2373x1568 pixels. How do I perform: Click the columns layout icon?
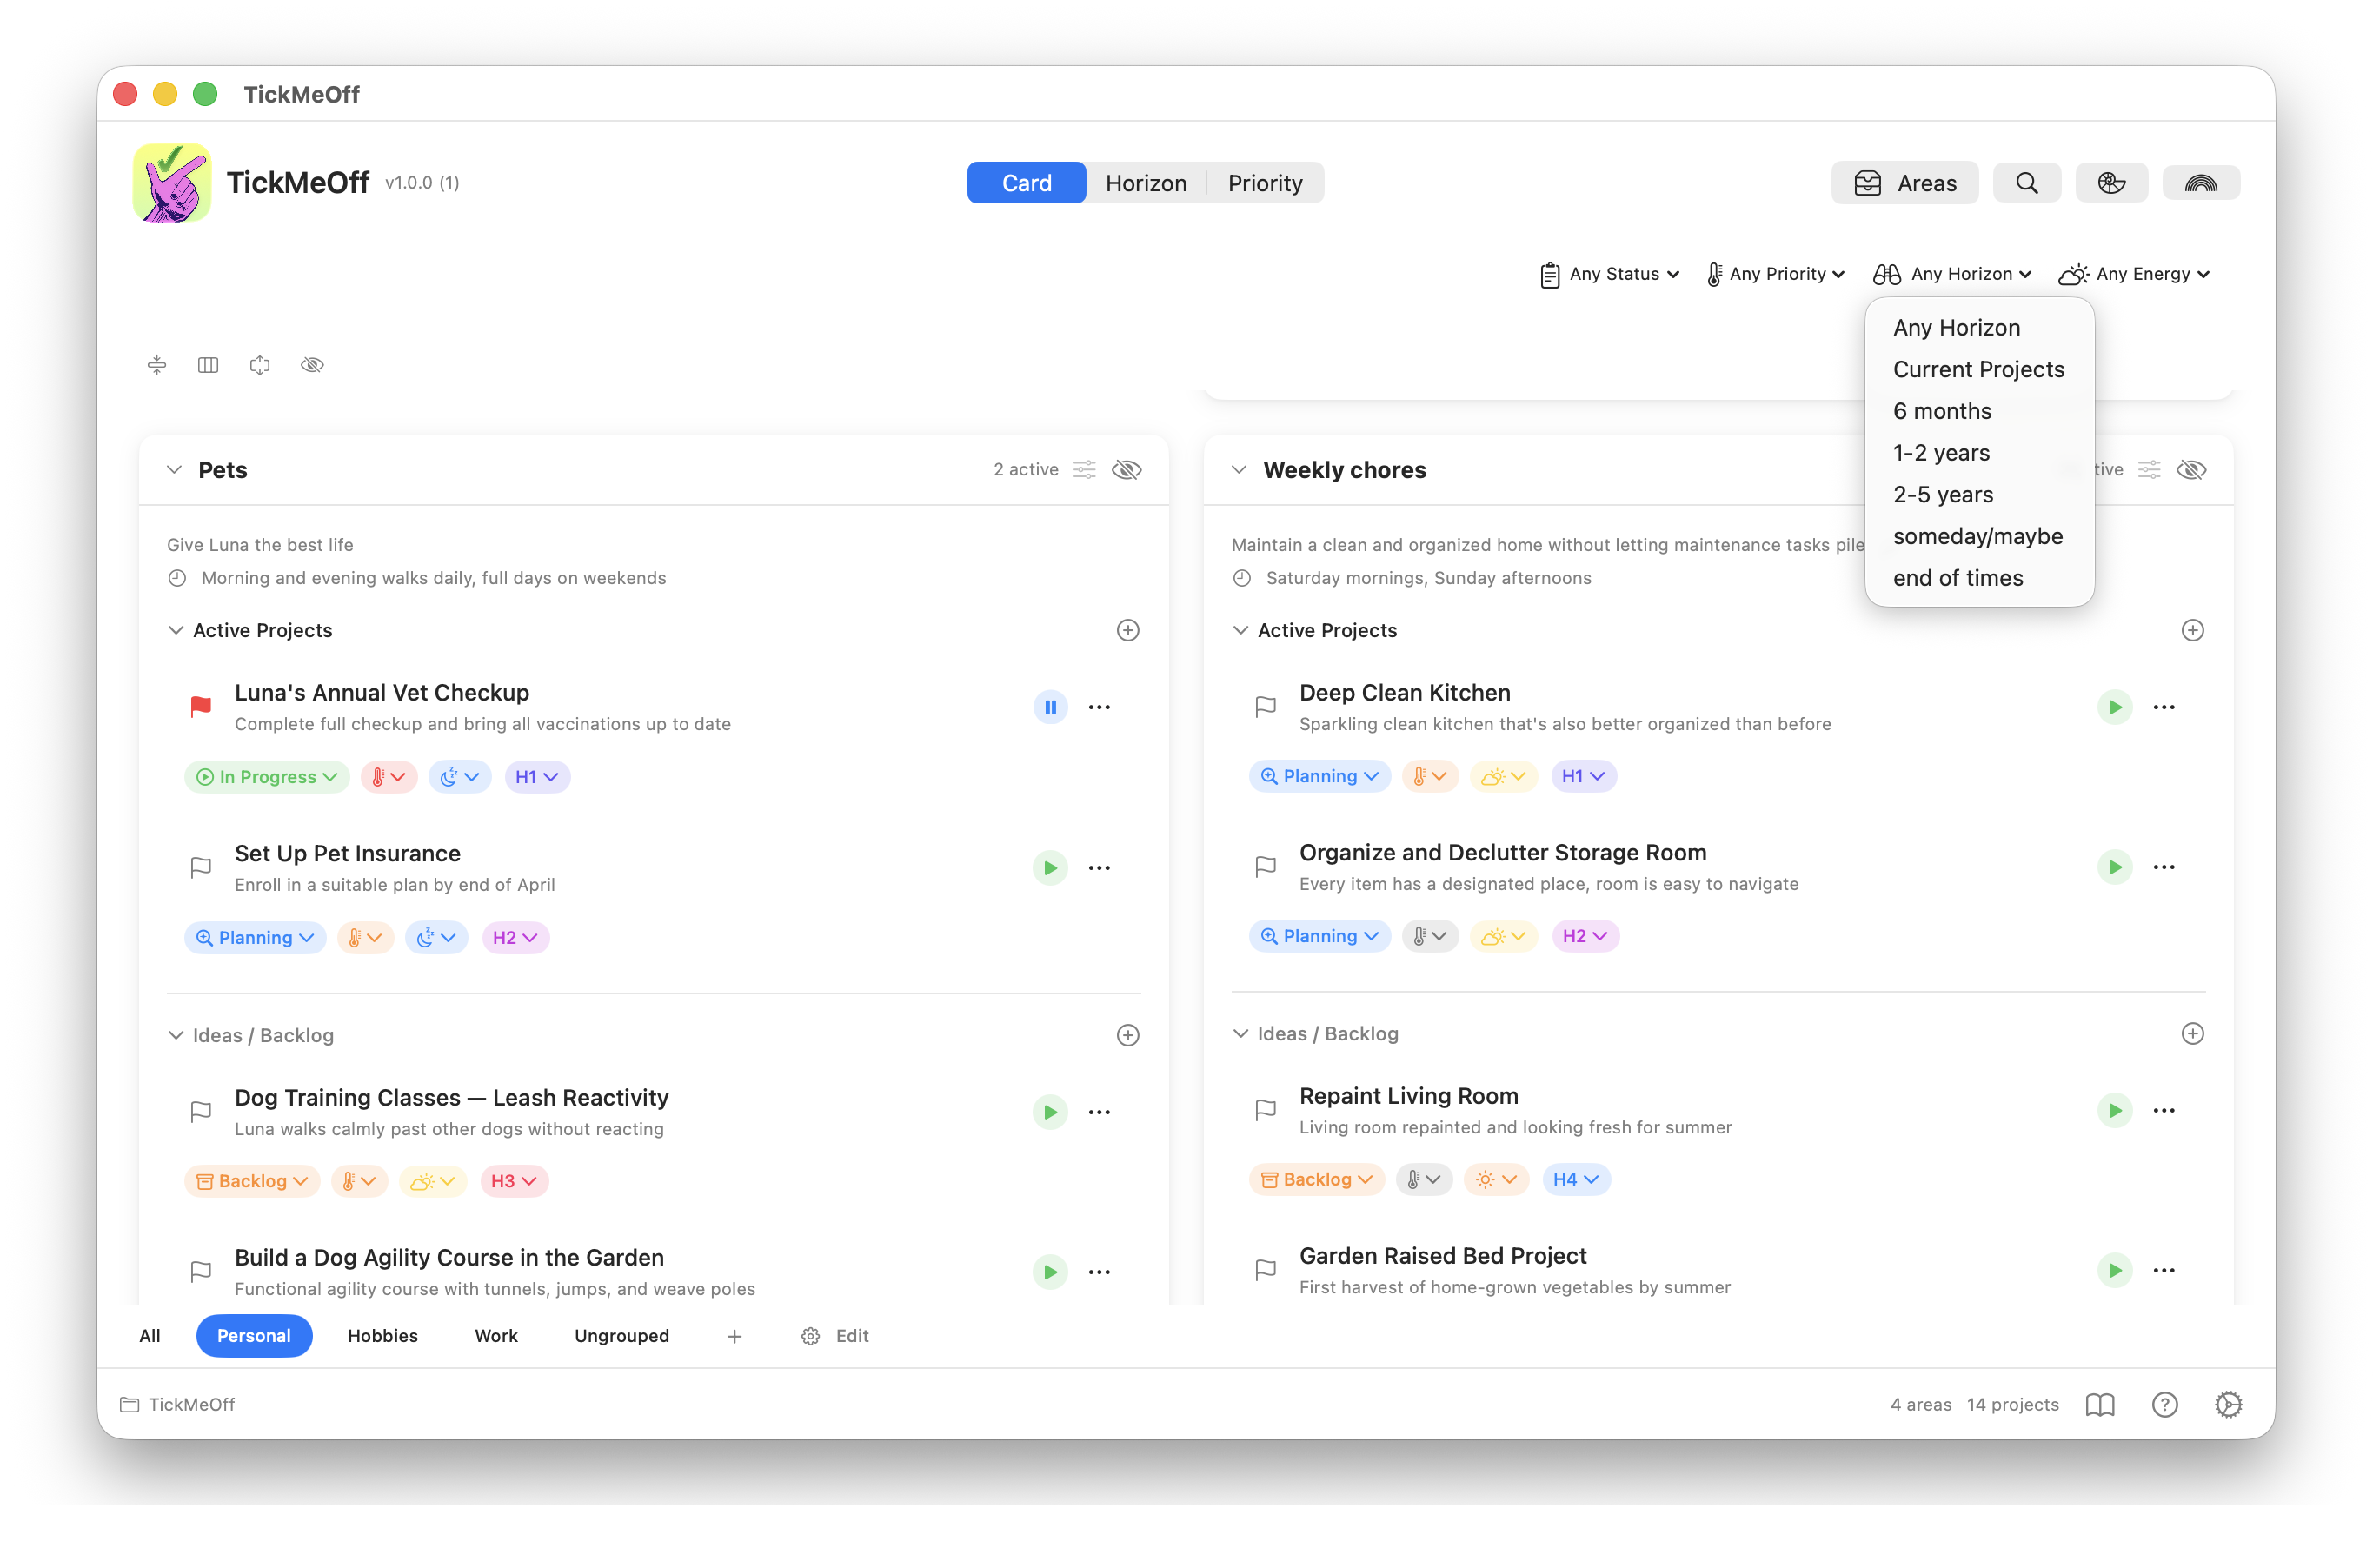[x=208, y=365]
